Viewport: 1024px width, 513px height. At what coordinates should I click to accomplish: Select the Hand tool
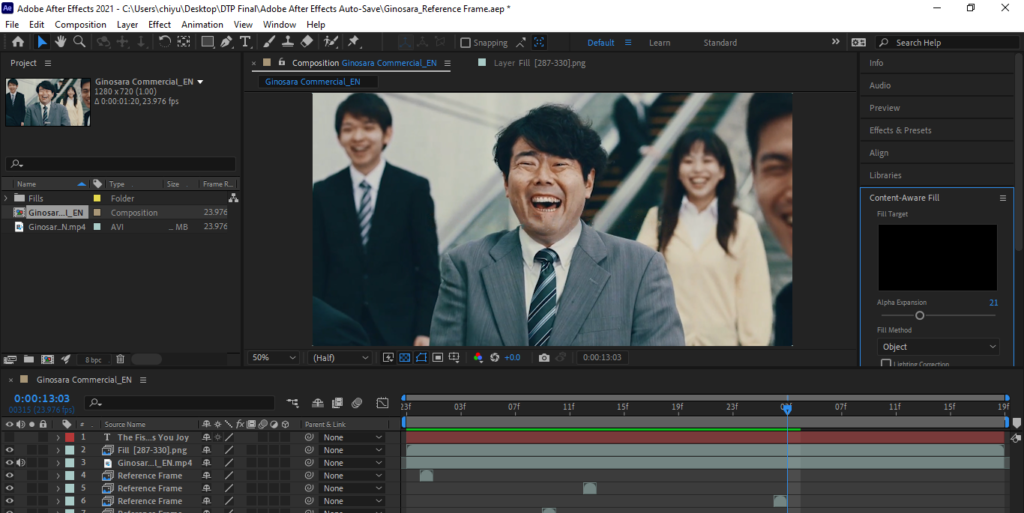[60, 42]
